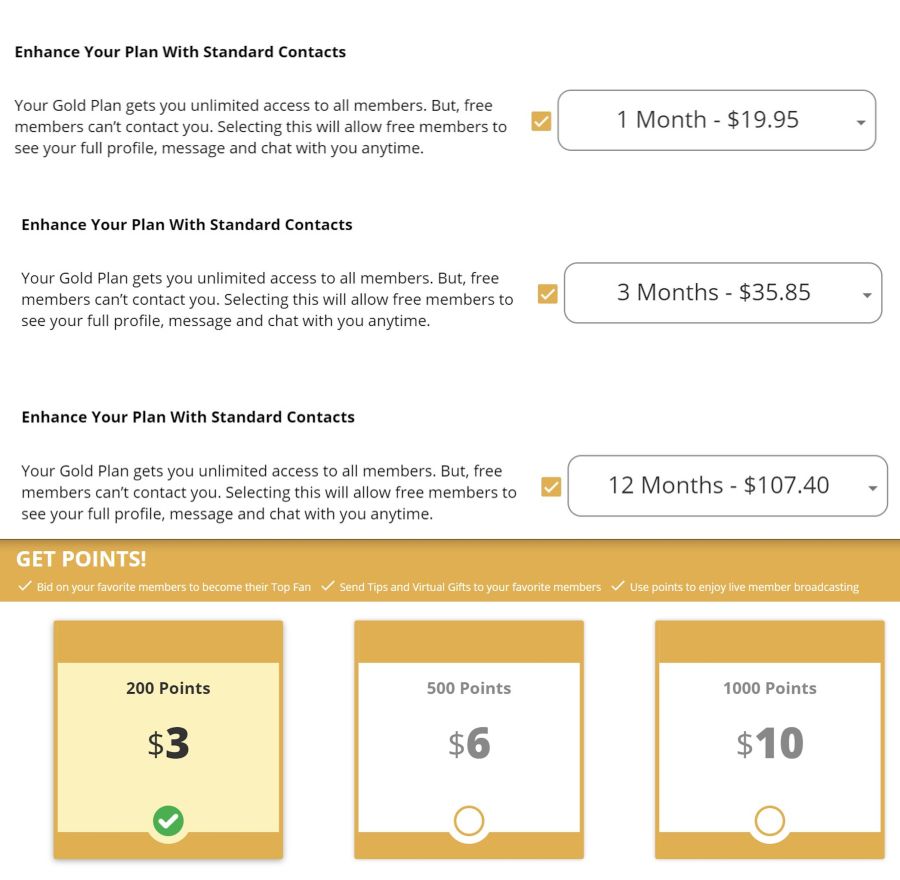Choose the 500 Points $6 price card
The image size is (900, 880).
click(469, 739)
